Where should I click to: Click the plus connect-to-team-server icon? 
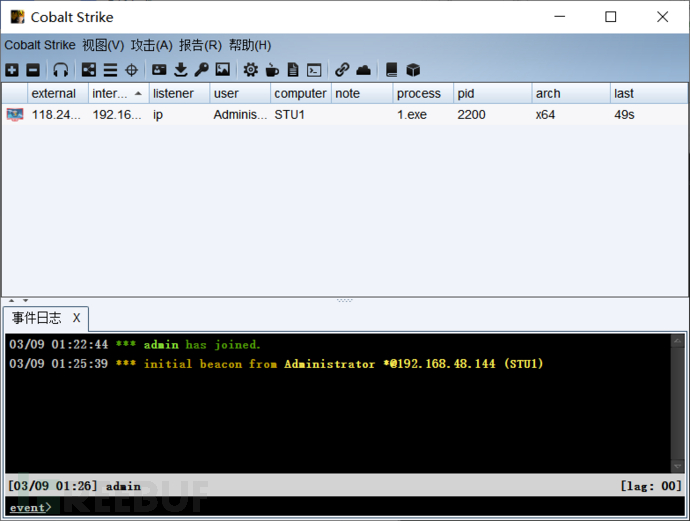click(12, 70)
